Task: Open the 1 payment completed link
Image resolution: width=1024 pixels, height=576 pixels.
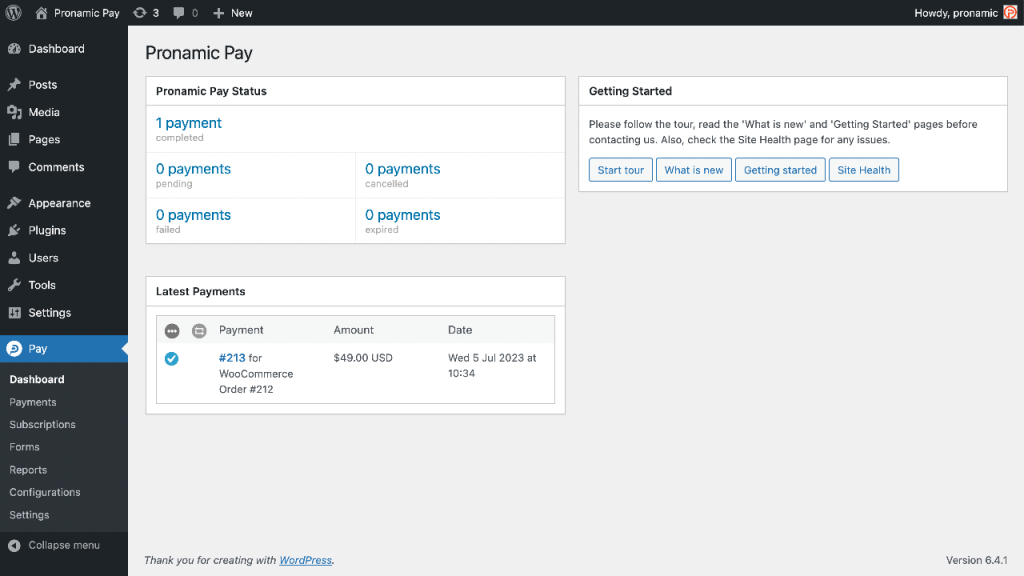Action: (x=189, y=123)
